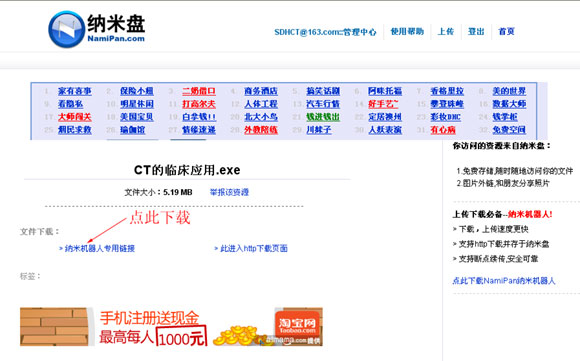This screenshot has height=361, width=580.
Task: Click the brick wall image in banner
Action: 54,327
